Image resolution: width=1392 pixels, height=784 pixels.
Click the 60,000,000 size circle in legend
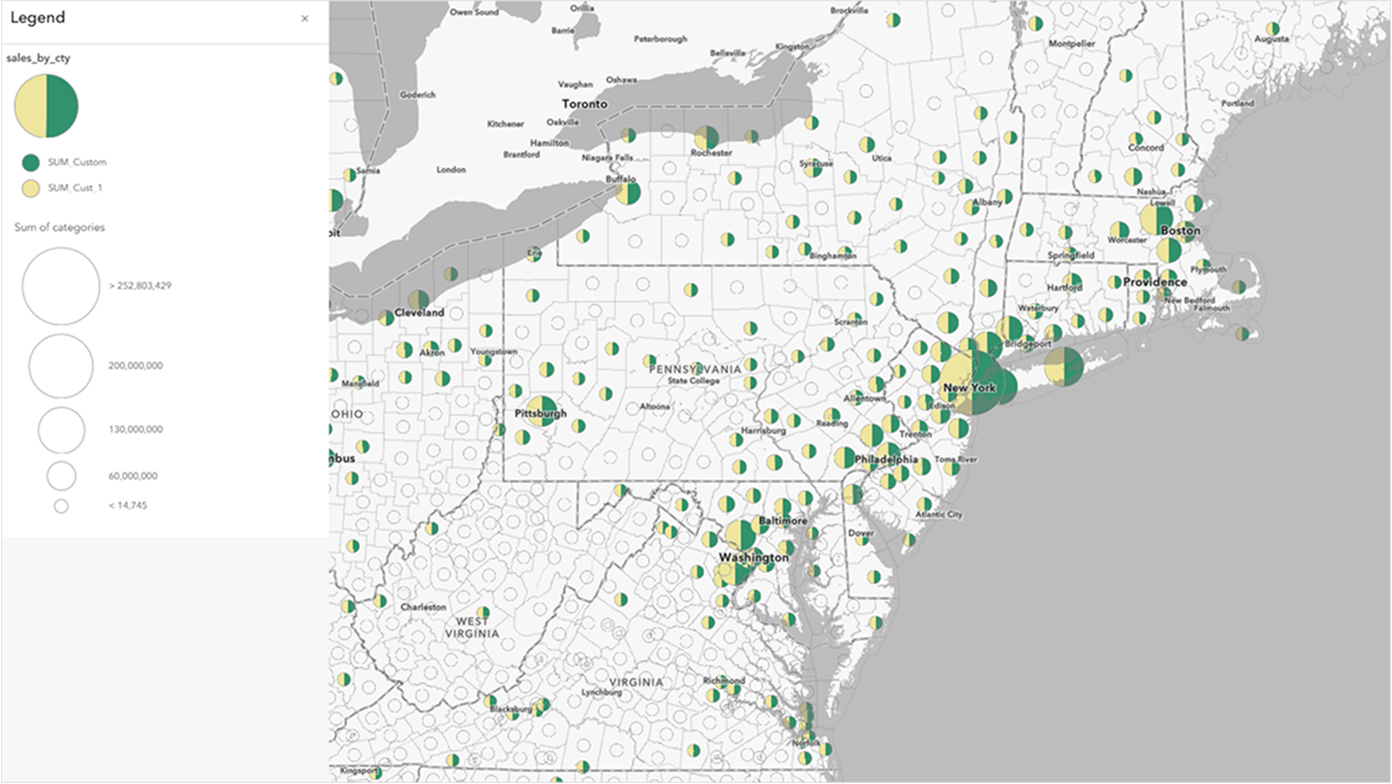[x=60, y=475]
